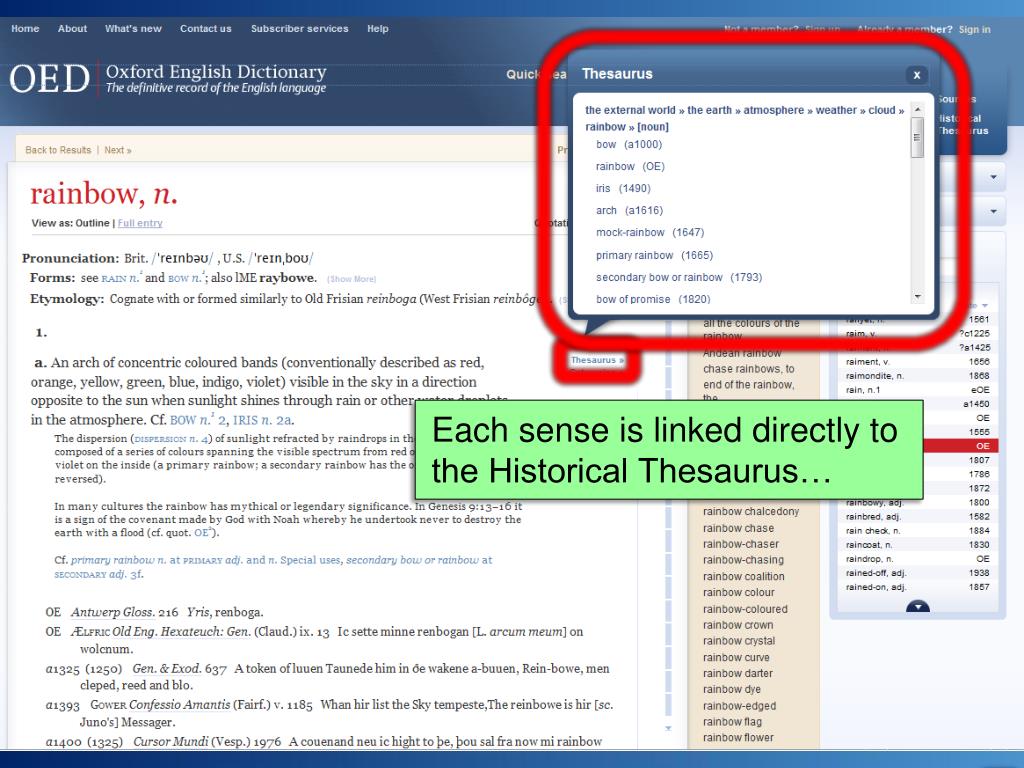Expand the upper right sidebar dropdown arrow
Viewport: 1024px width, 768px height.
993,177
